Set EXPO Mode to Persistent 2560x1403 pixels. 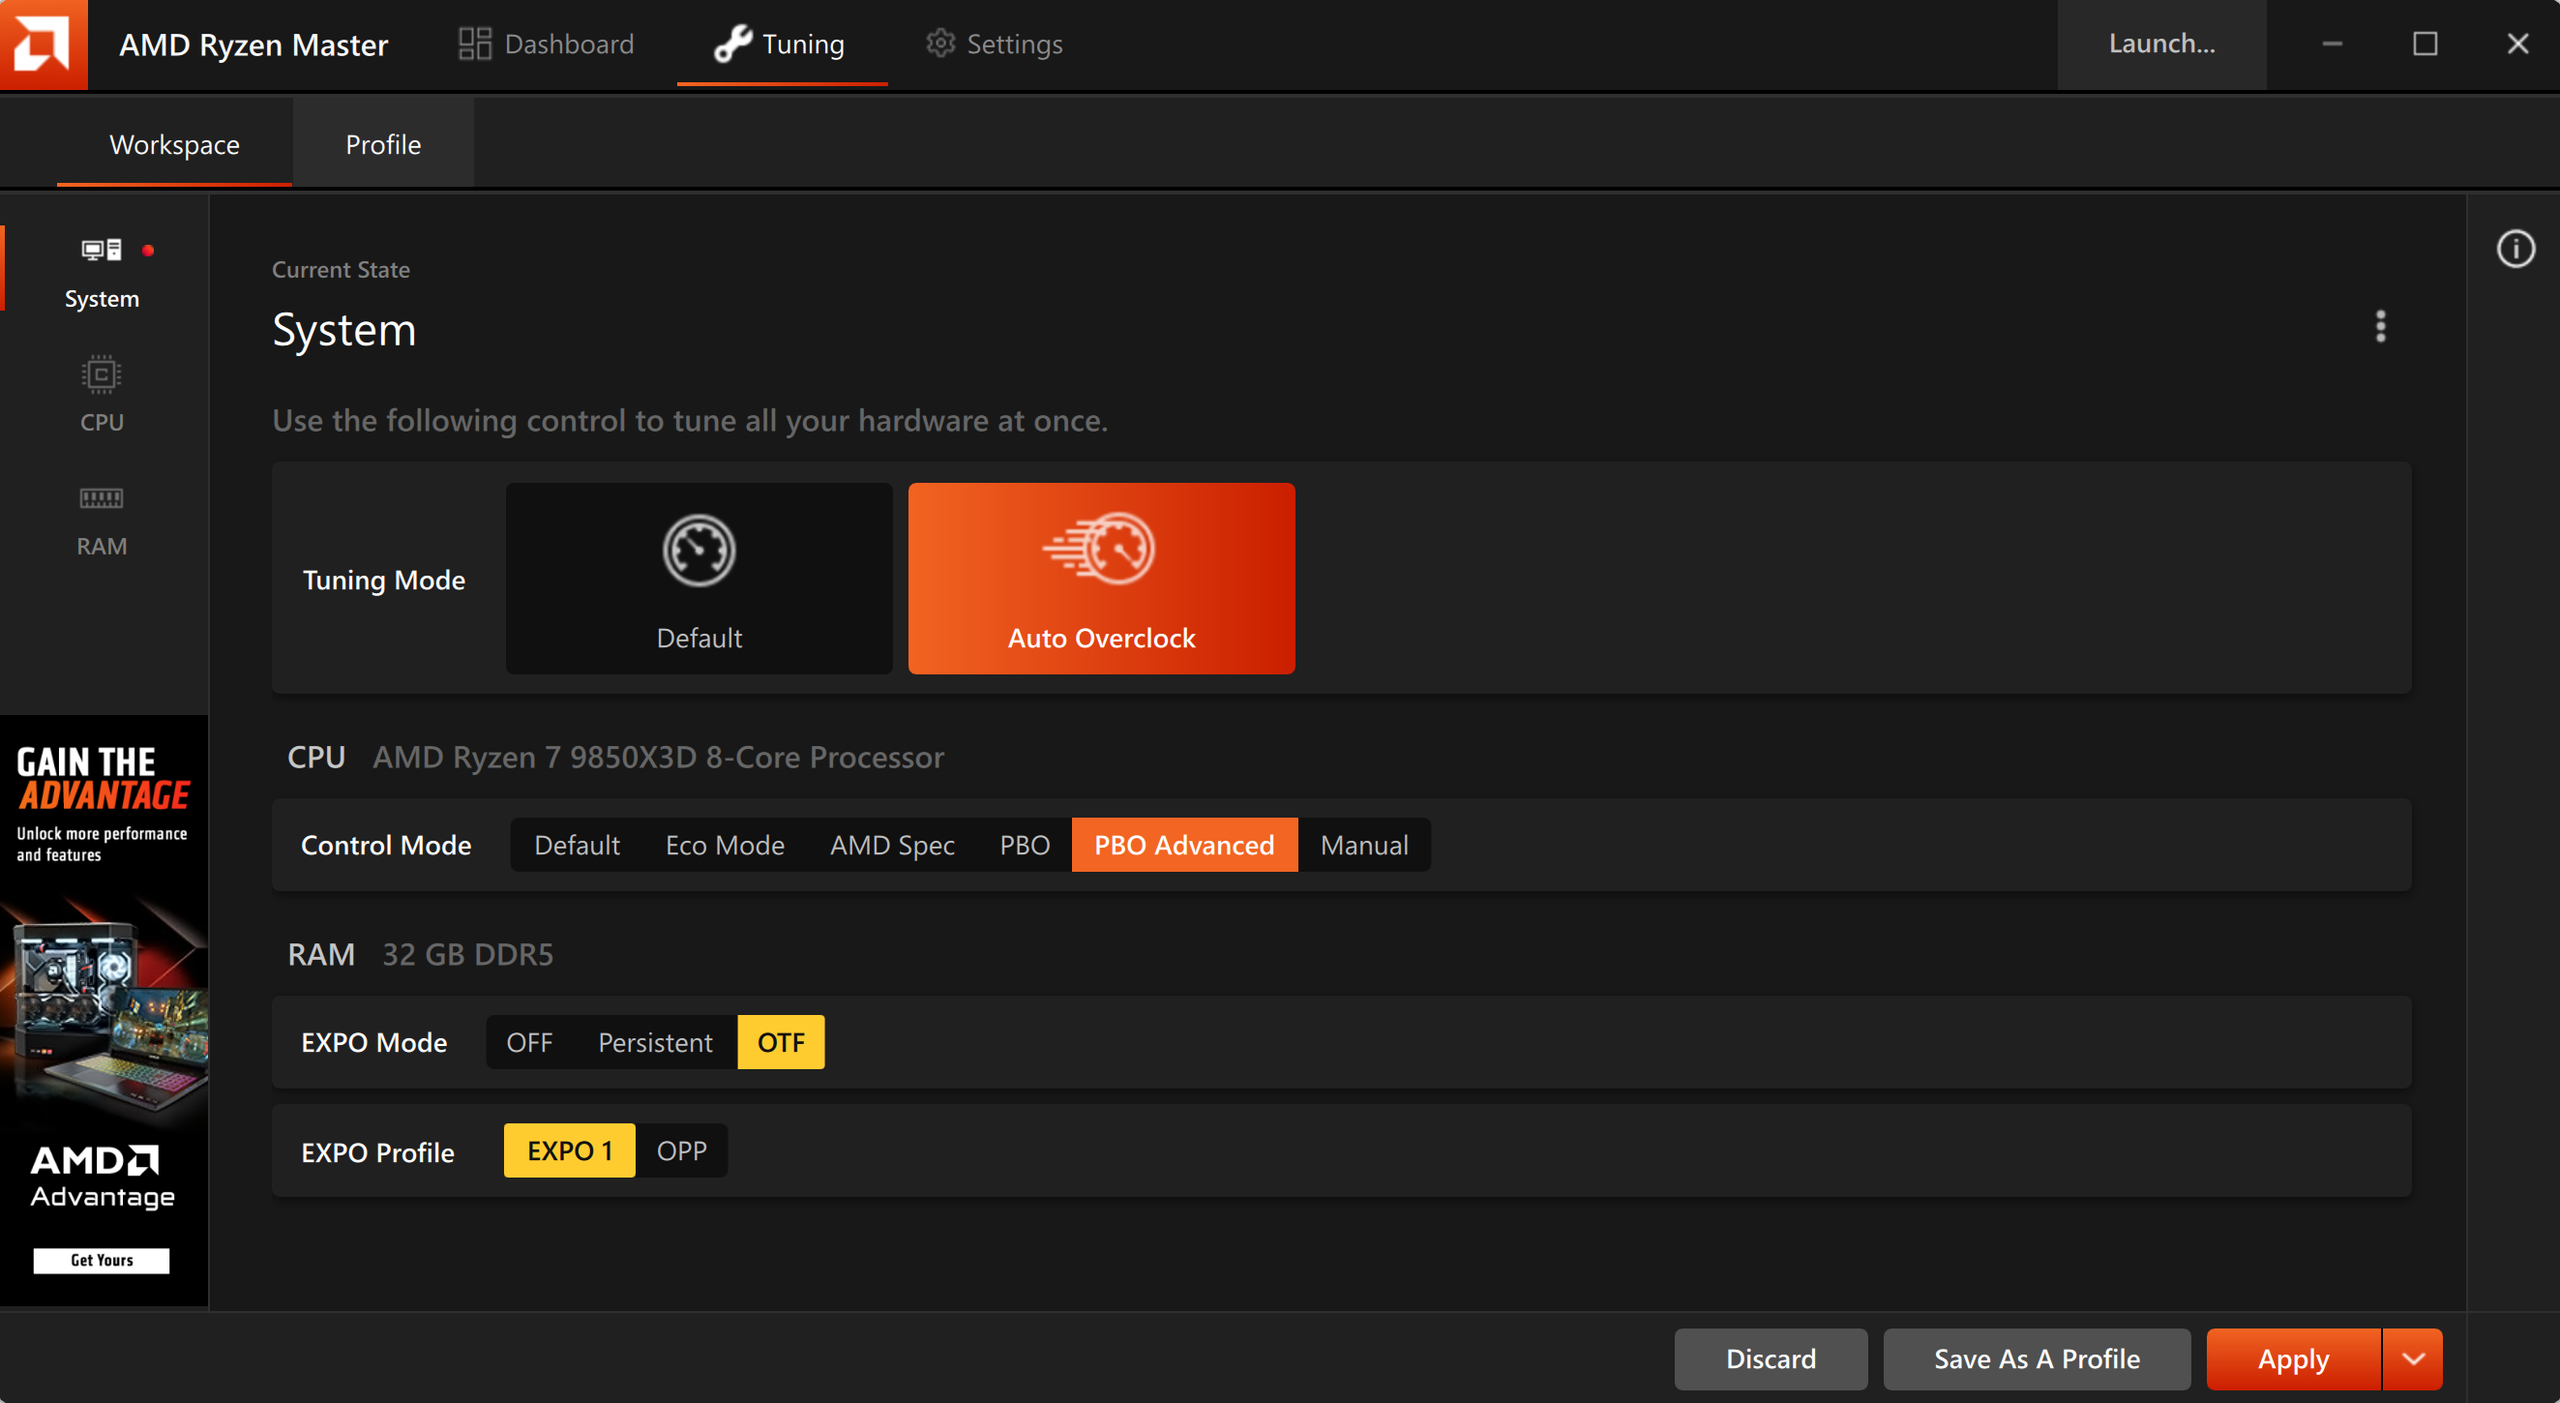(x=655, y=1042)
